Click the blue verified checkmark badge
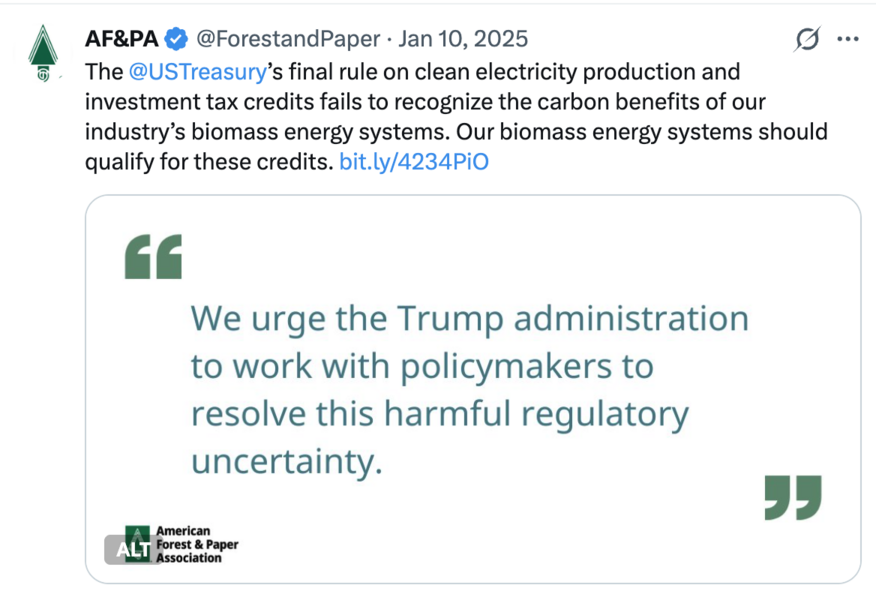 pos(176,39)
